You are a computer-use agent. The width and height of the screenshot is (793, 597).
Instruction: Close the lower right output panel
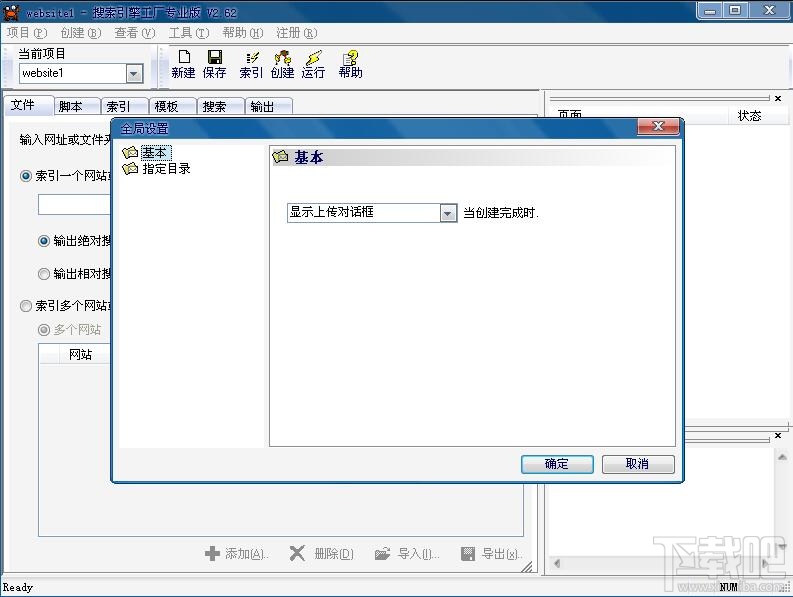tap(778, 435)
